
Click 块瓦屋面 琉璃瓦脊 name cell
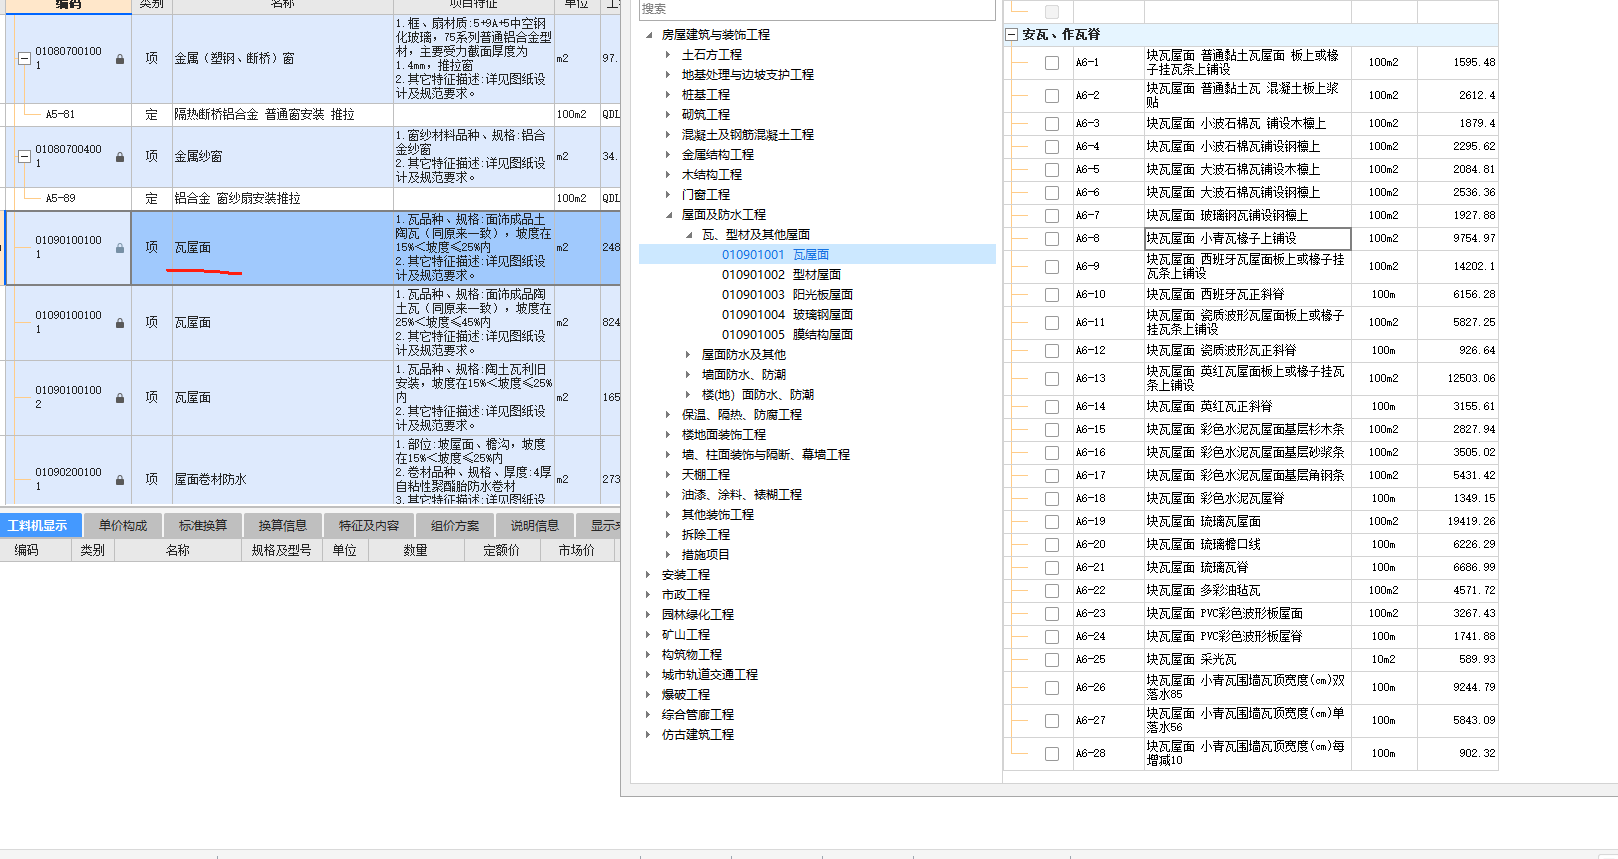1247,568
